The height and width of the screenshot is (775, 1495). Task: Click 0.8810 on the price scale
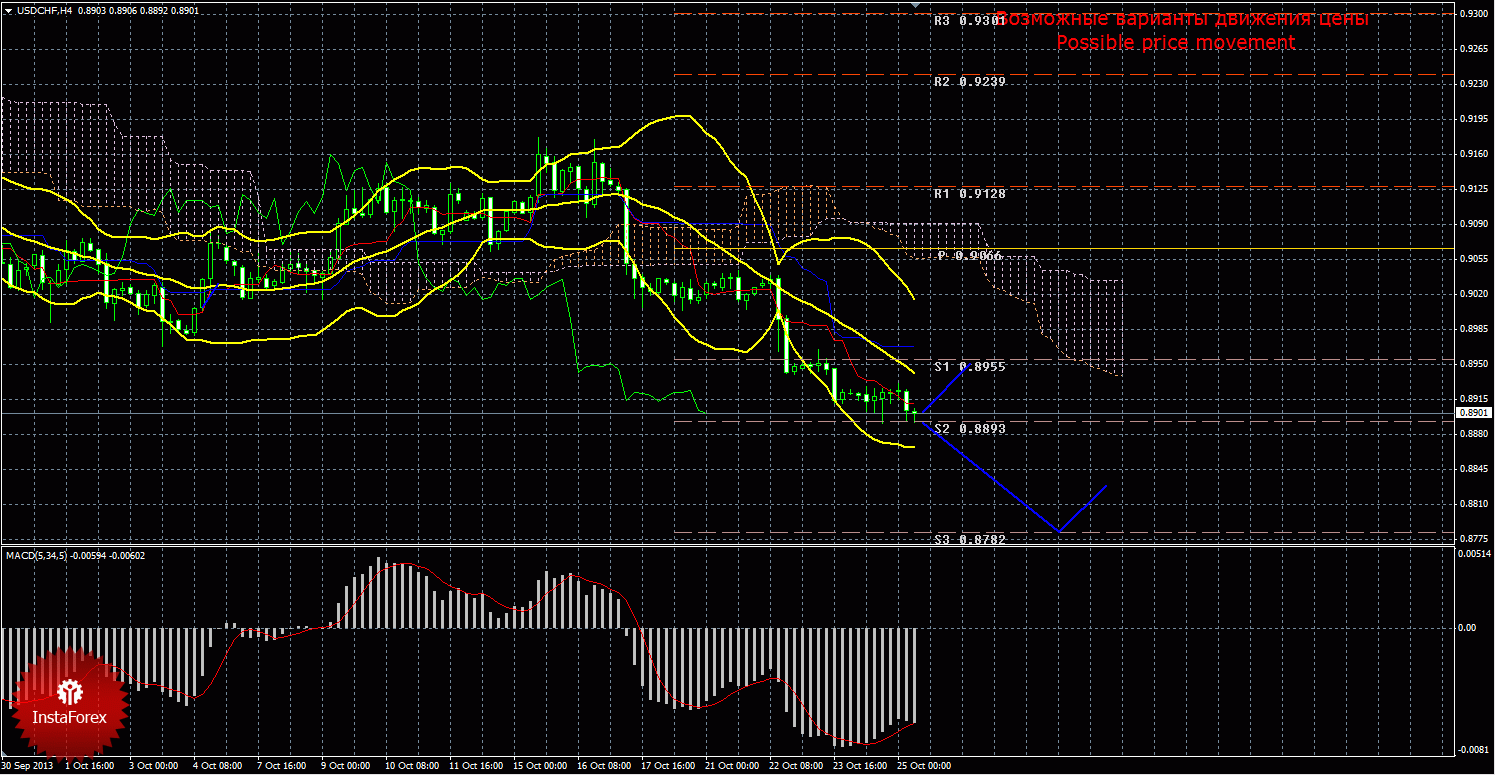point(1475,504)
